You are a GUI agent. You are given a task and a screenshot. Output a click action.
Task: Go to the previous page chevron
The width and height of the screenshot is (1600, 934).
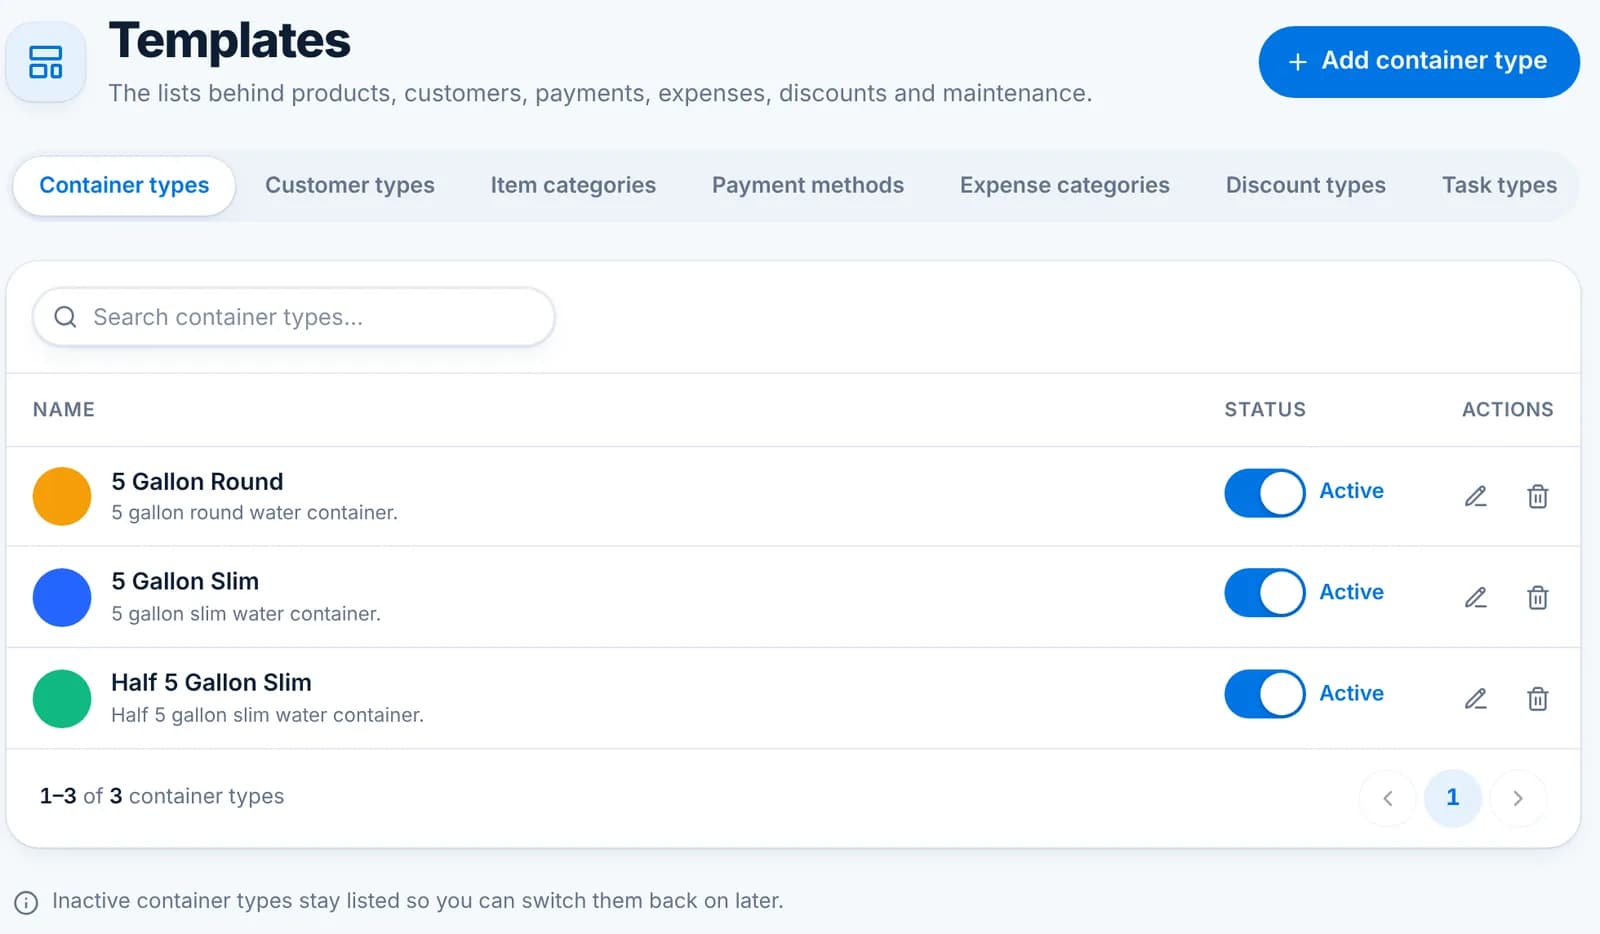click(x=1387, y=798)
